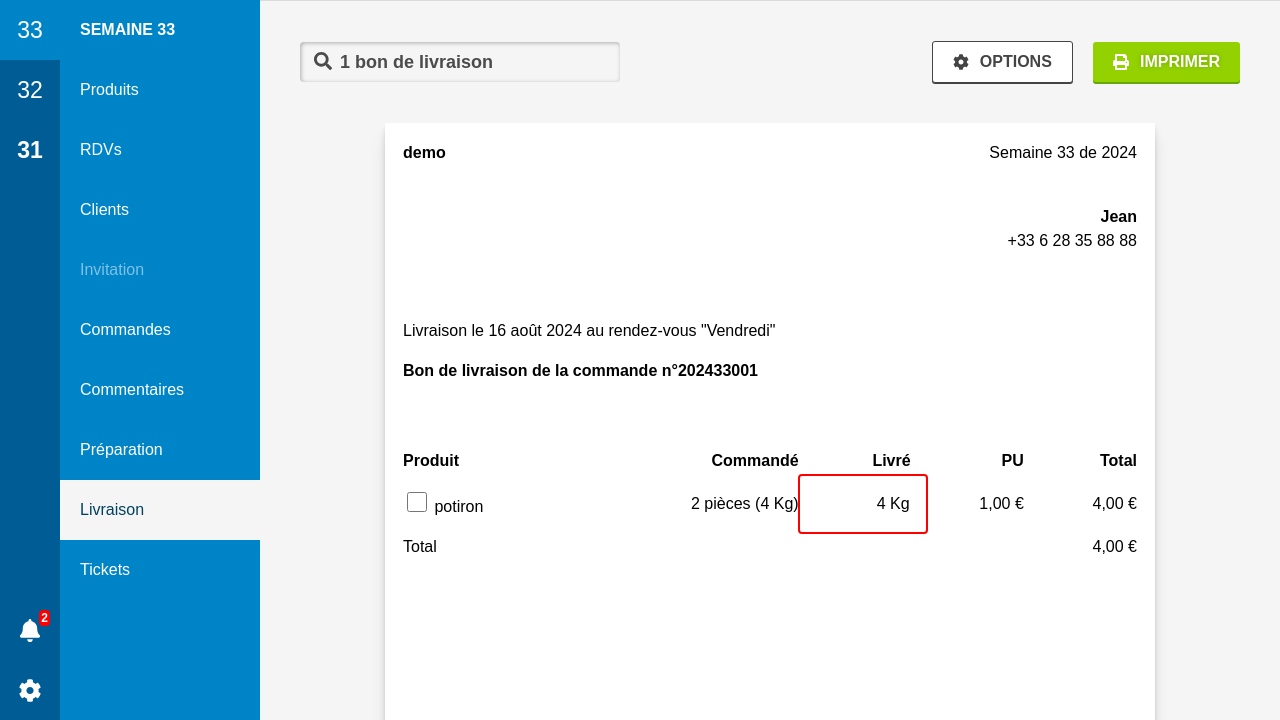Click the magnifier icon in search box
1280x720 pixels.
[x=323, y=61]
